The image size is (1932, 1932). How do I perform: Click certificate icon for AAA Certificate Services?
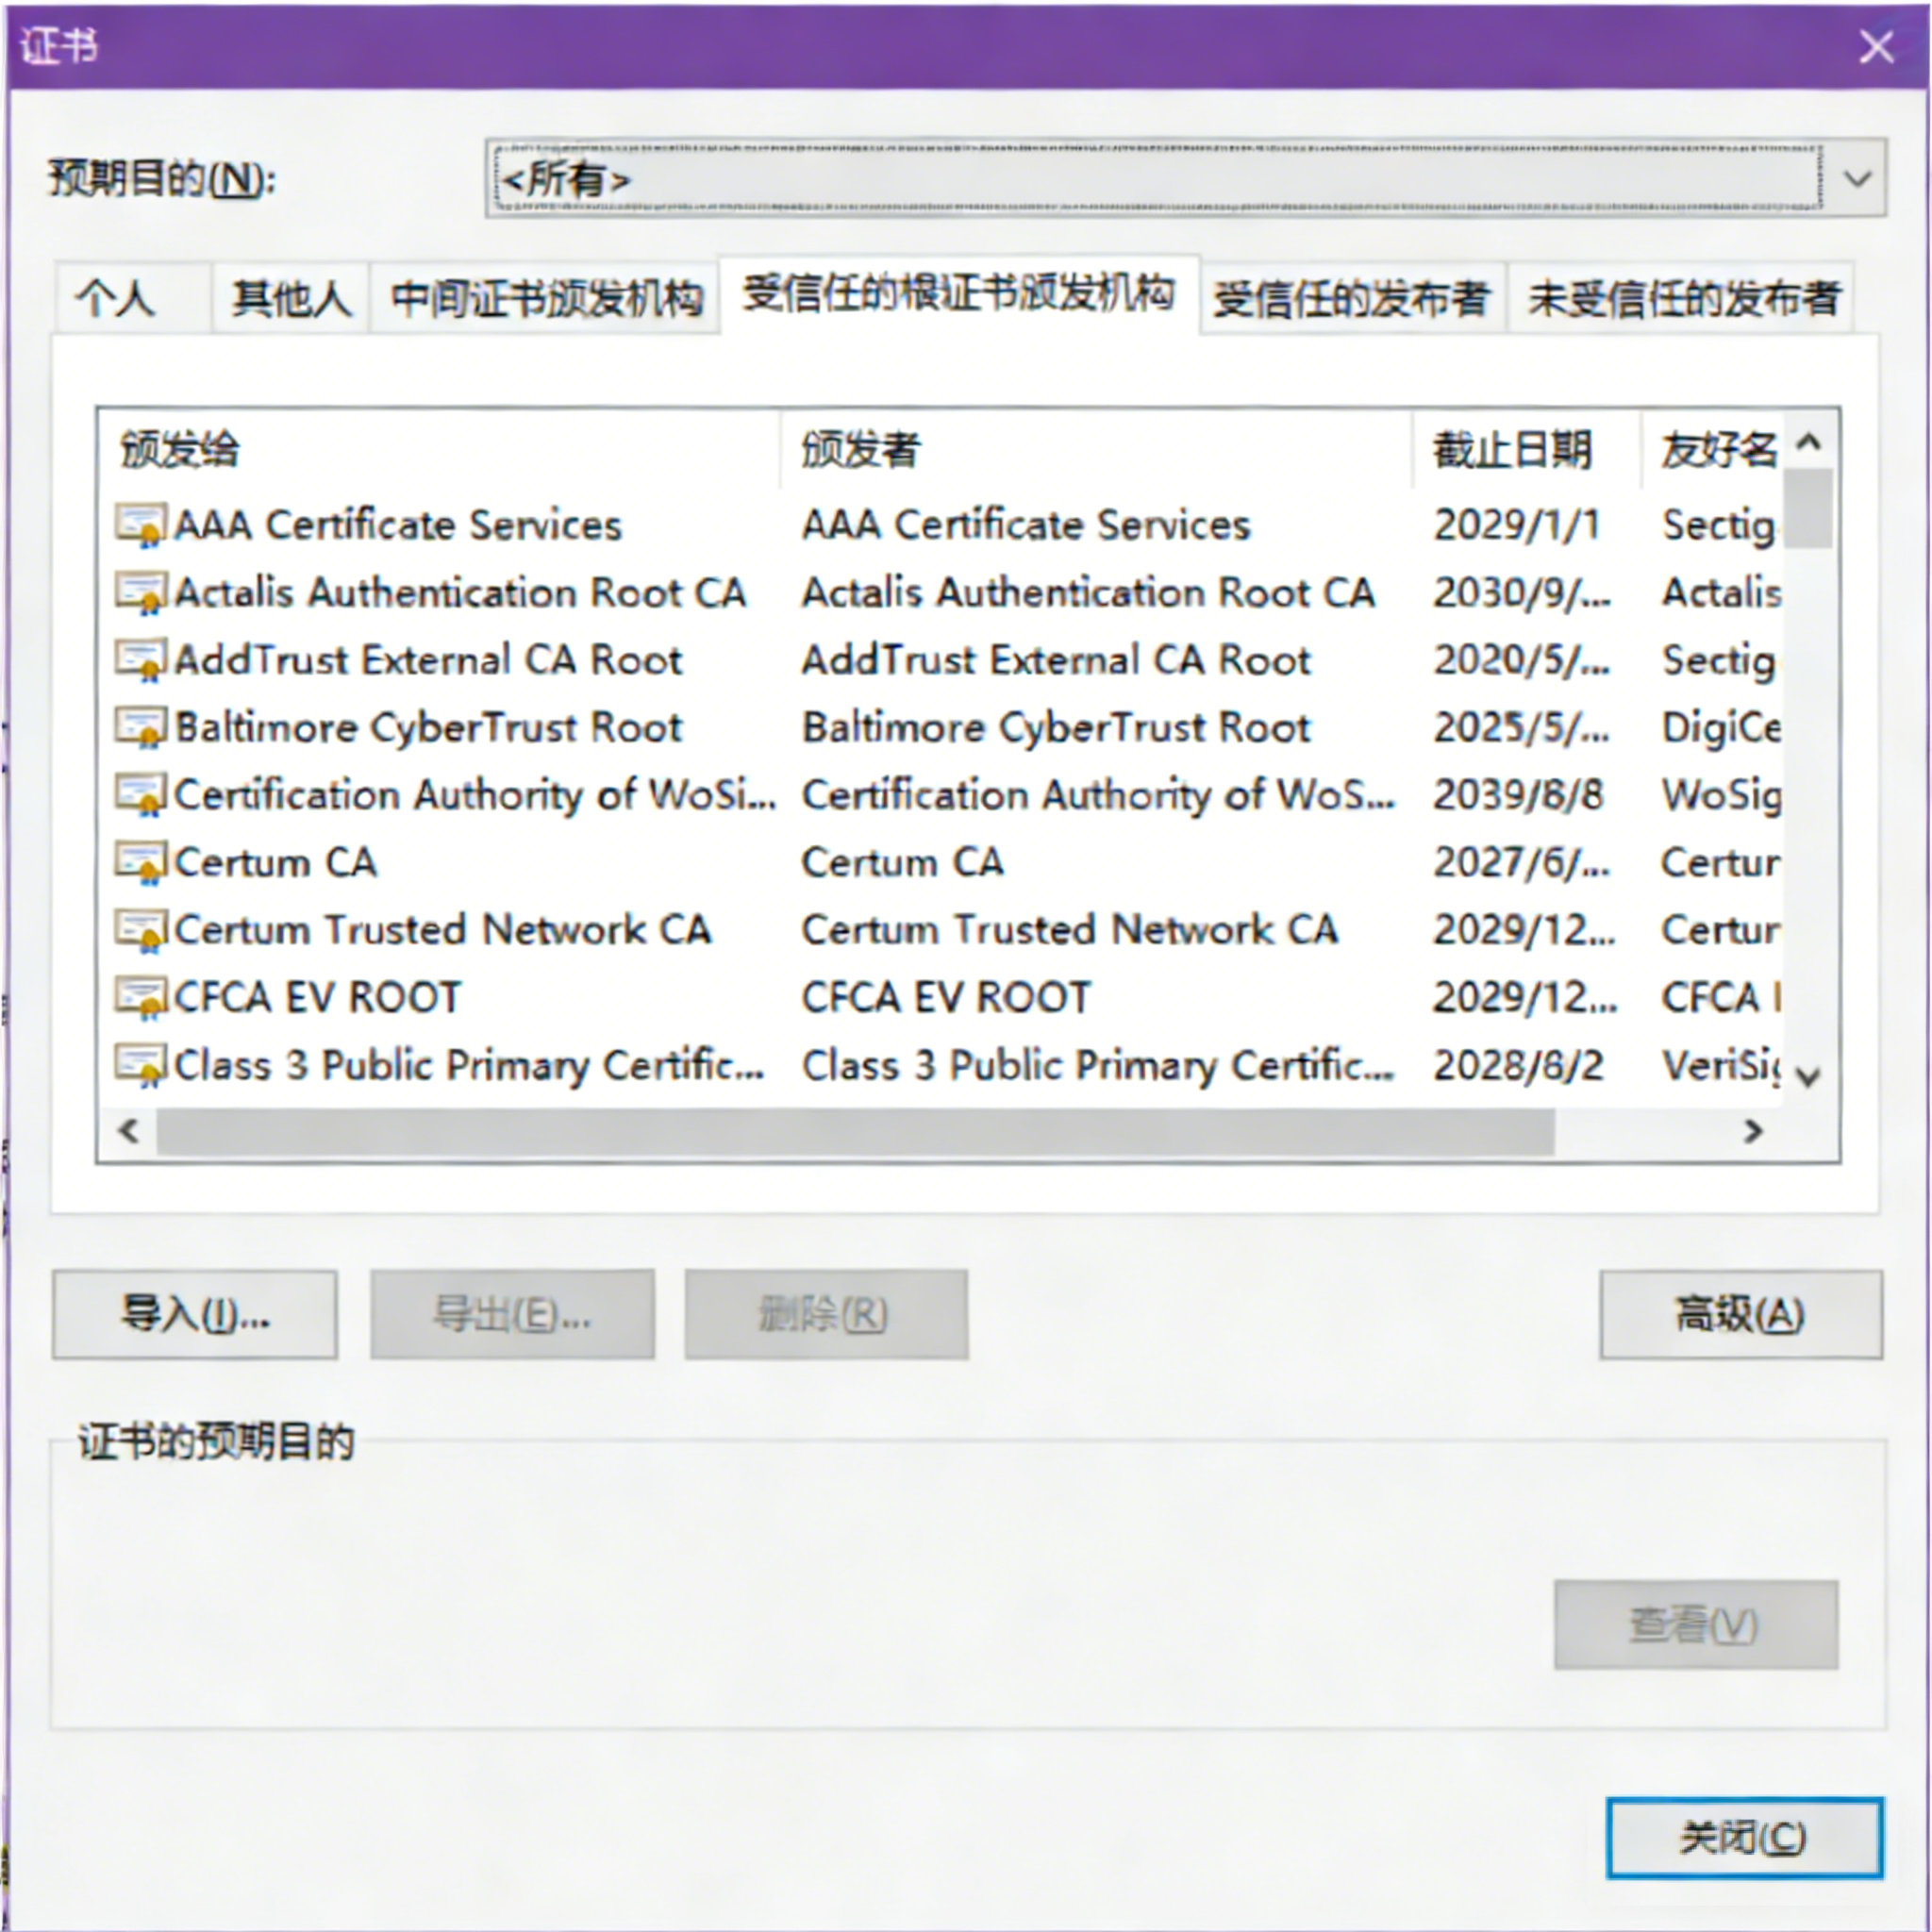140,525
